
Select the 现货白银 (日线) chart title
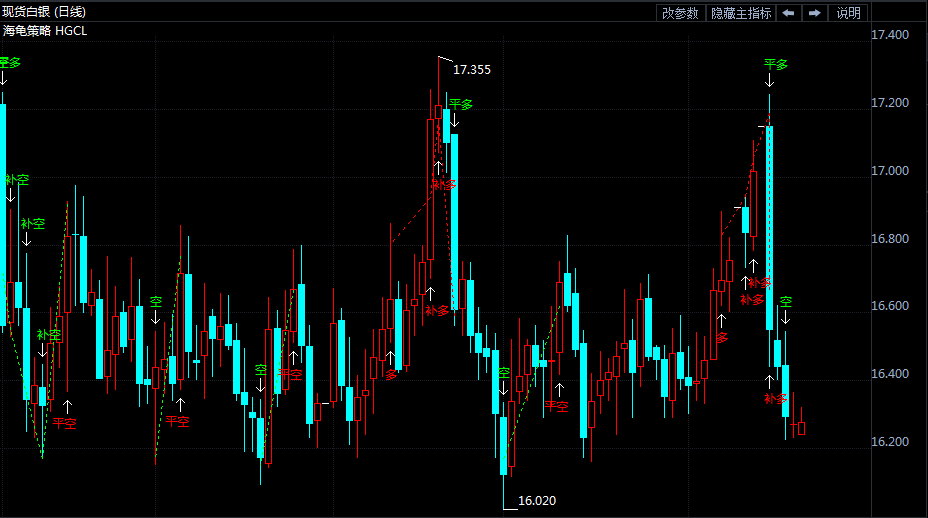[44, 12]
